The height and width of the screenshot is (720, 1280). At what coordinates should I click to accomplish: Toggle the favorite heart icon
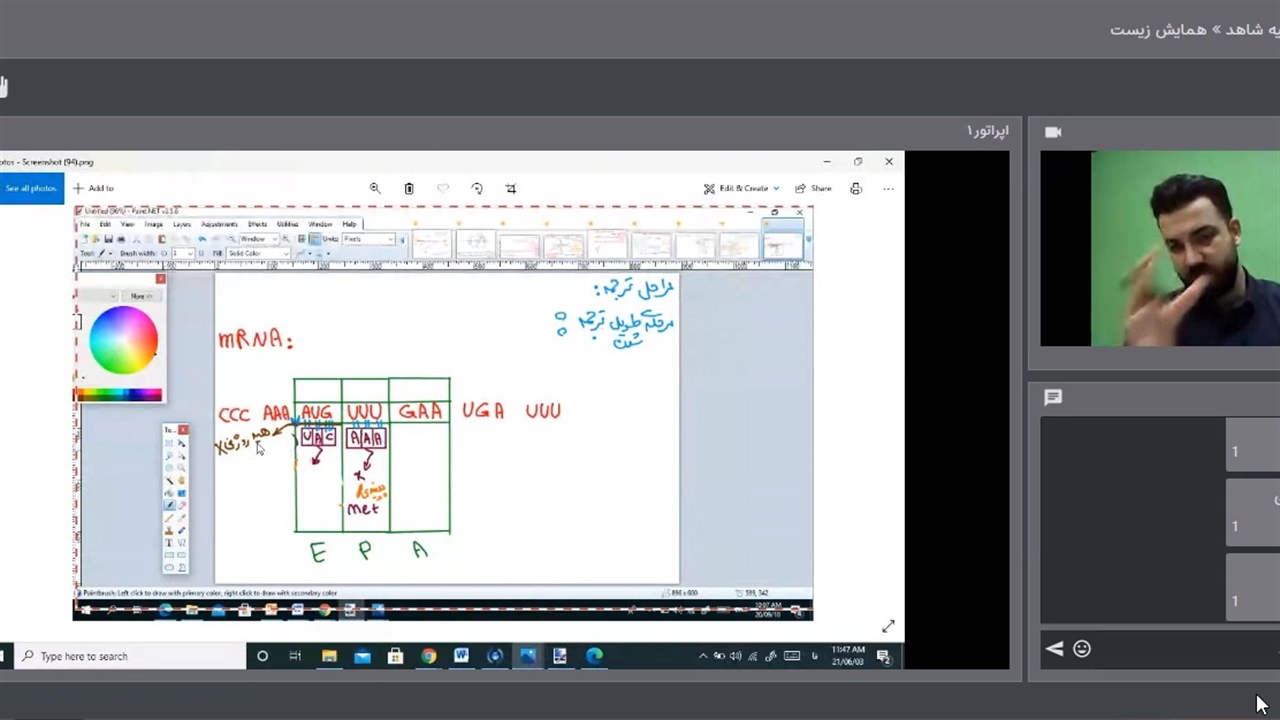click(443, 188)
